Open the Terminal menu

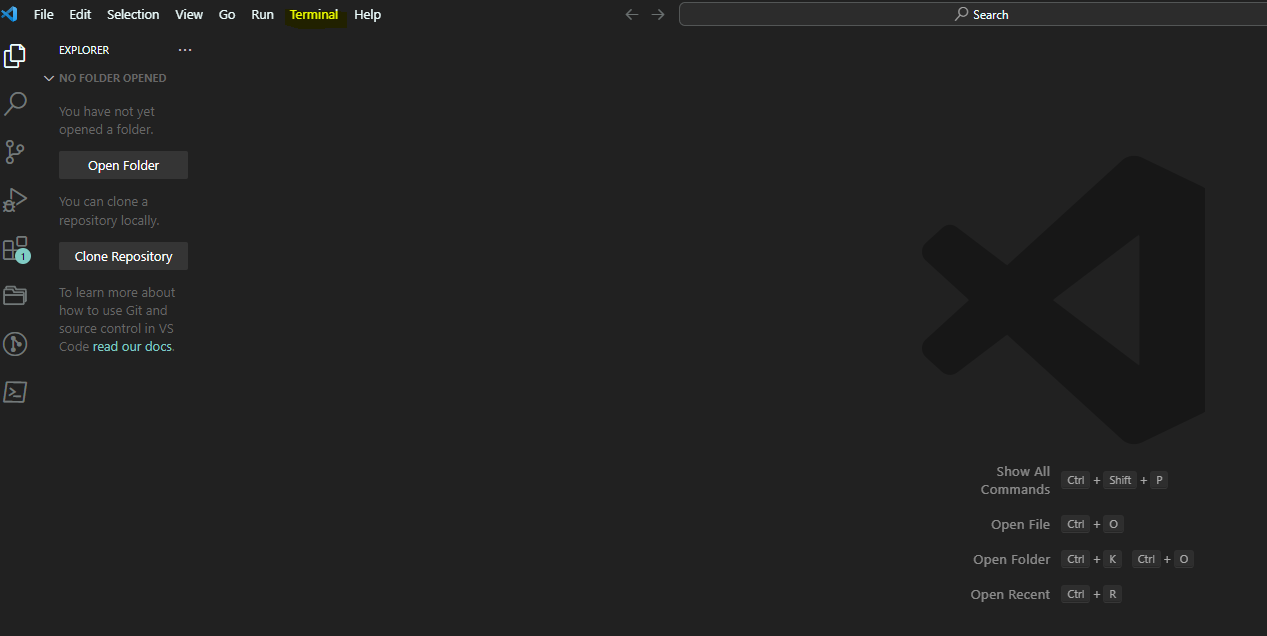314,14
